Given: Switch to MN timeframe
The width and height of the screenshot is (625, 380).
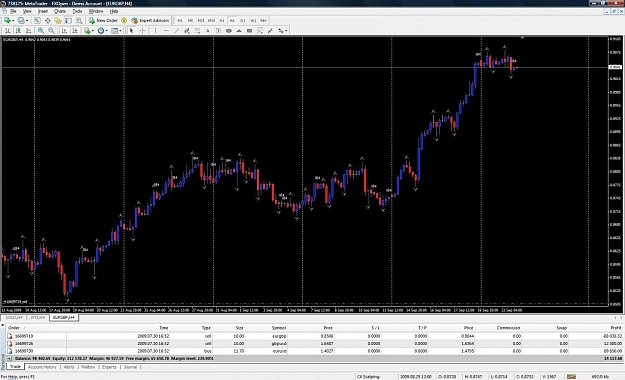Looking at the screenshot, I should (263, 20).
